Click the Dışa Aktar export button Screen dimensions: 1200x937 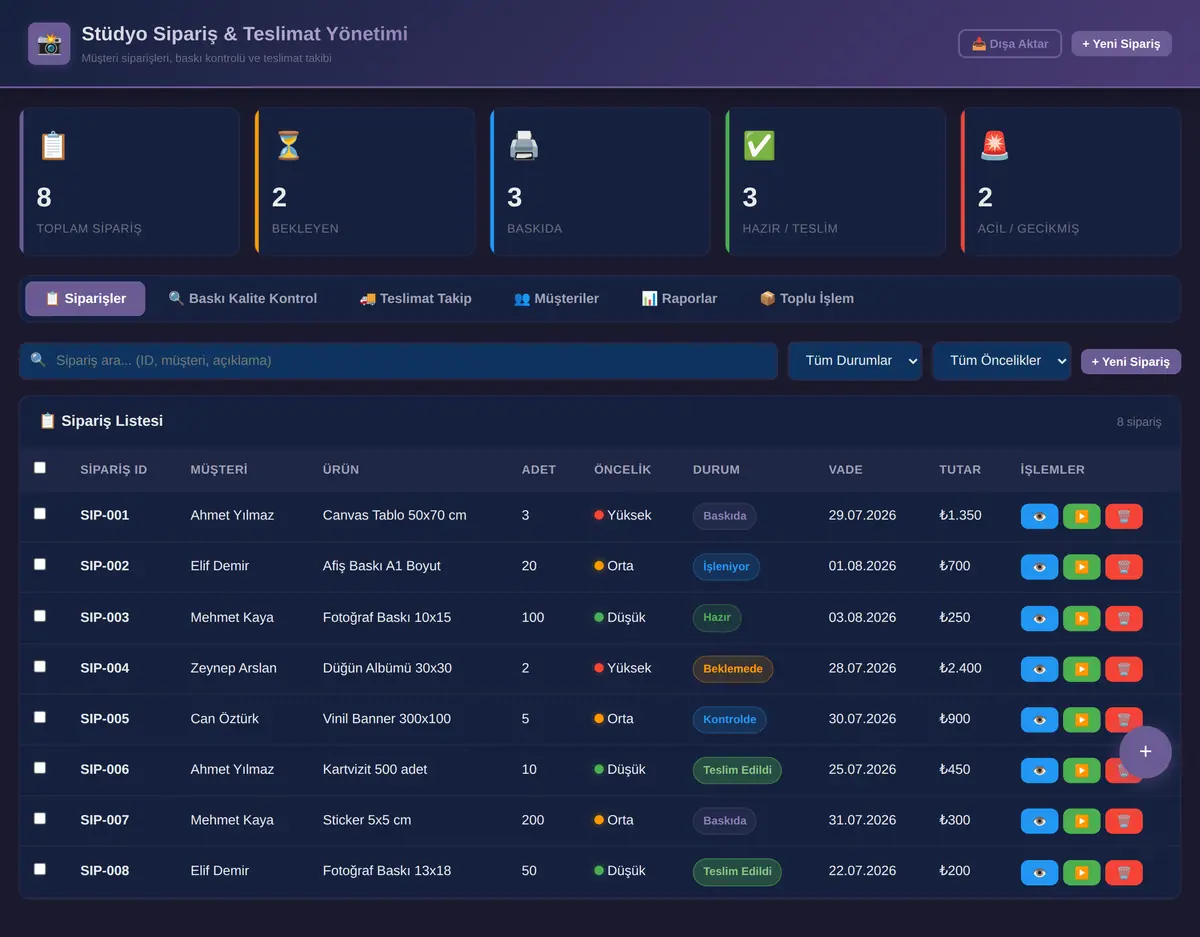(1010, 44)
